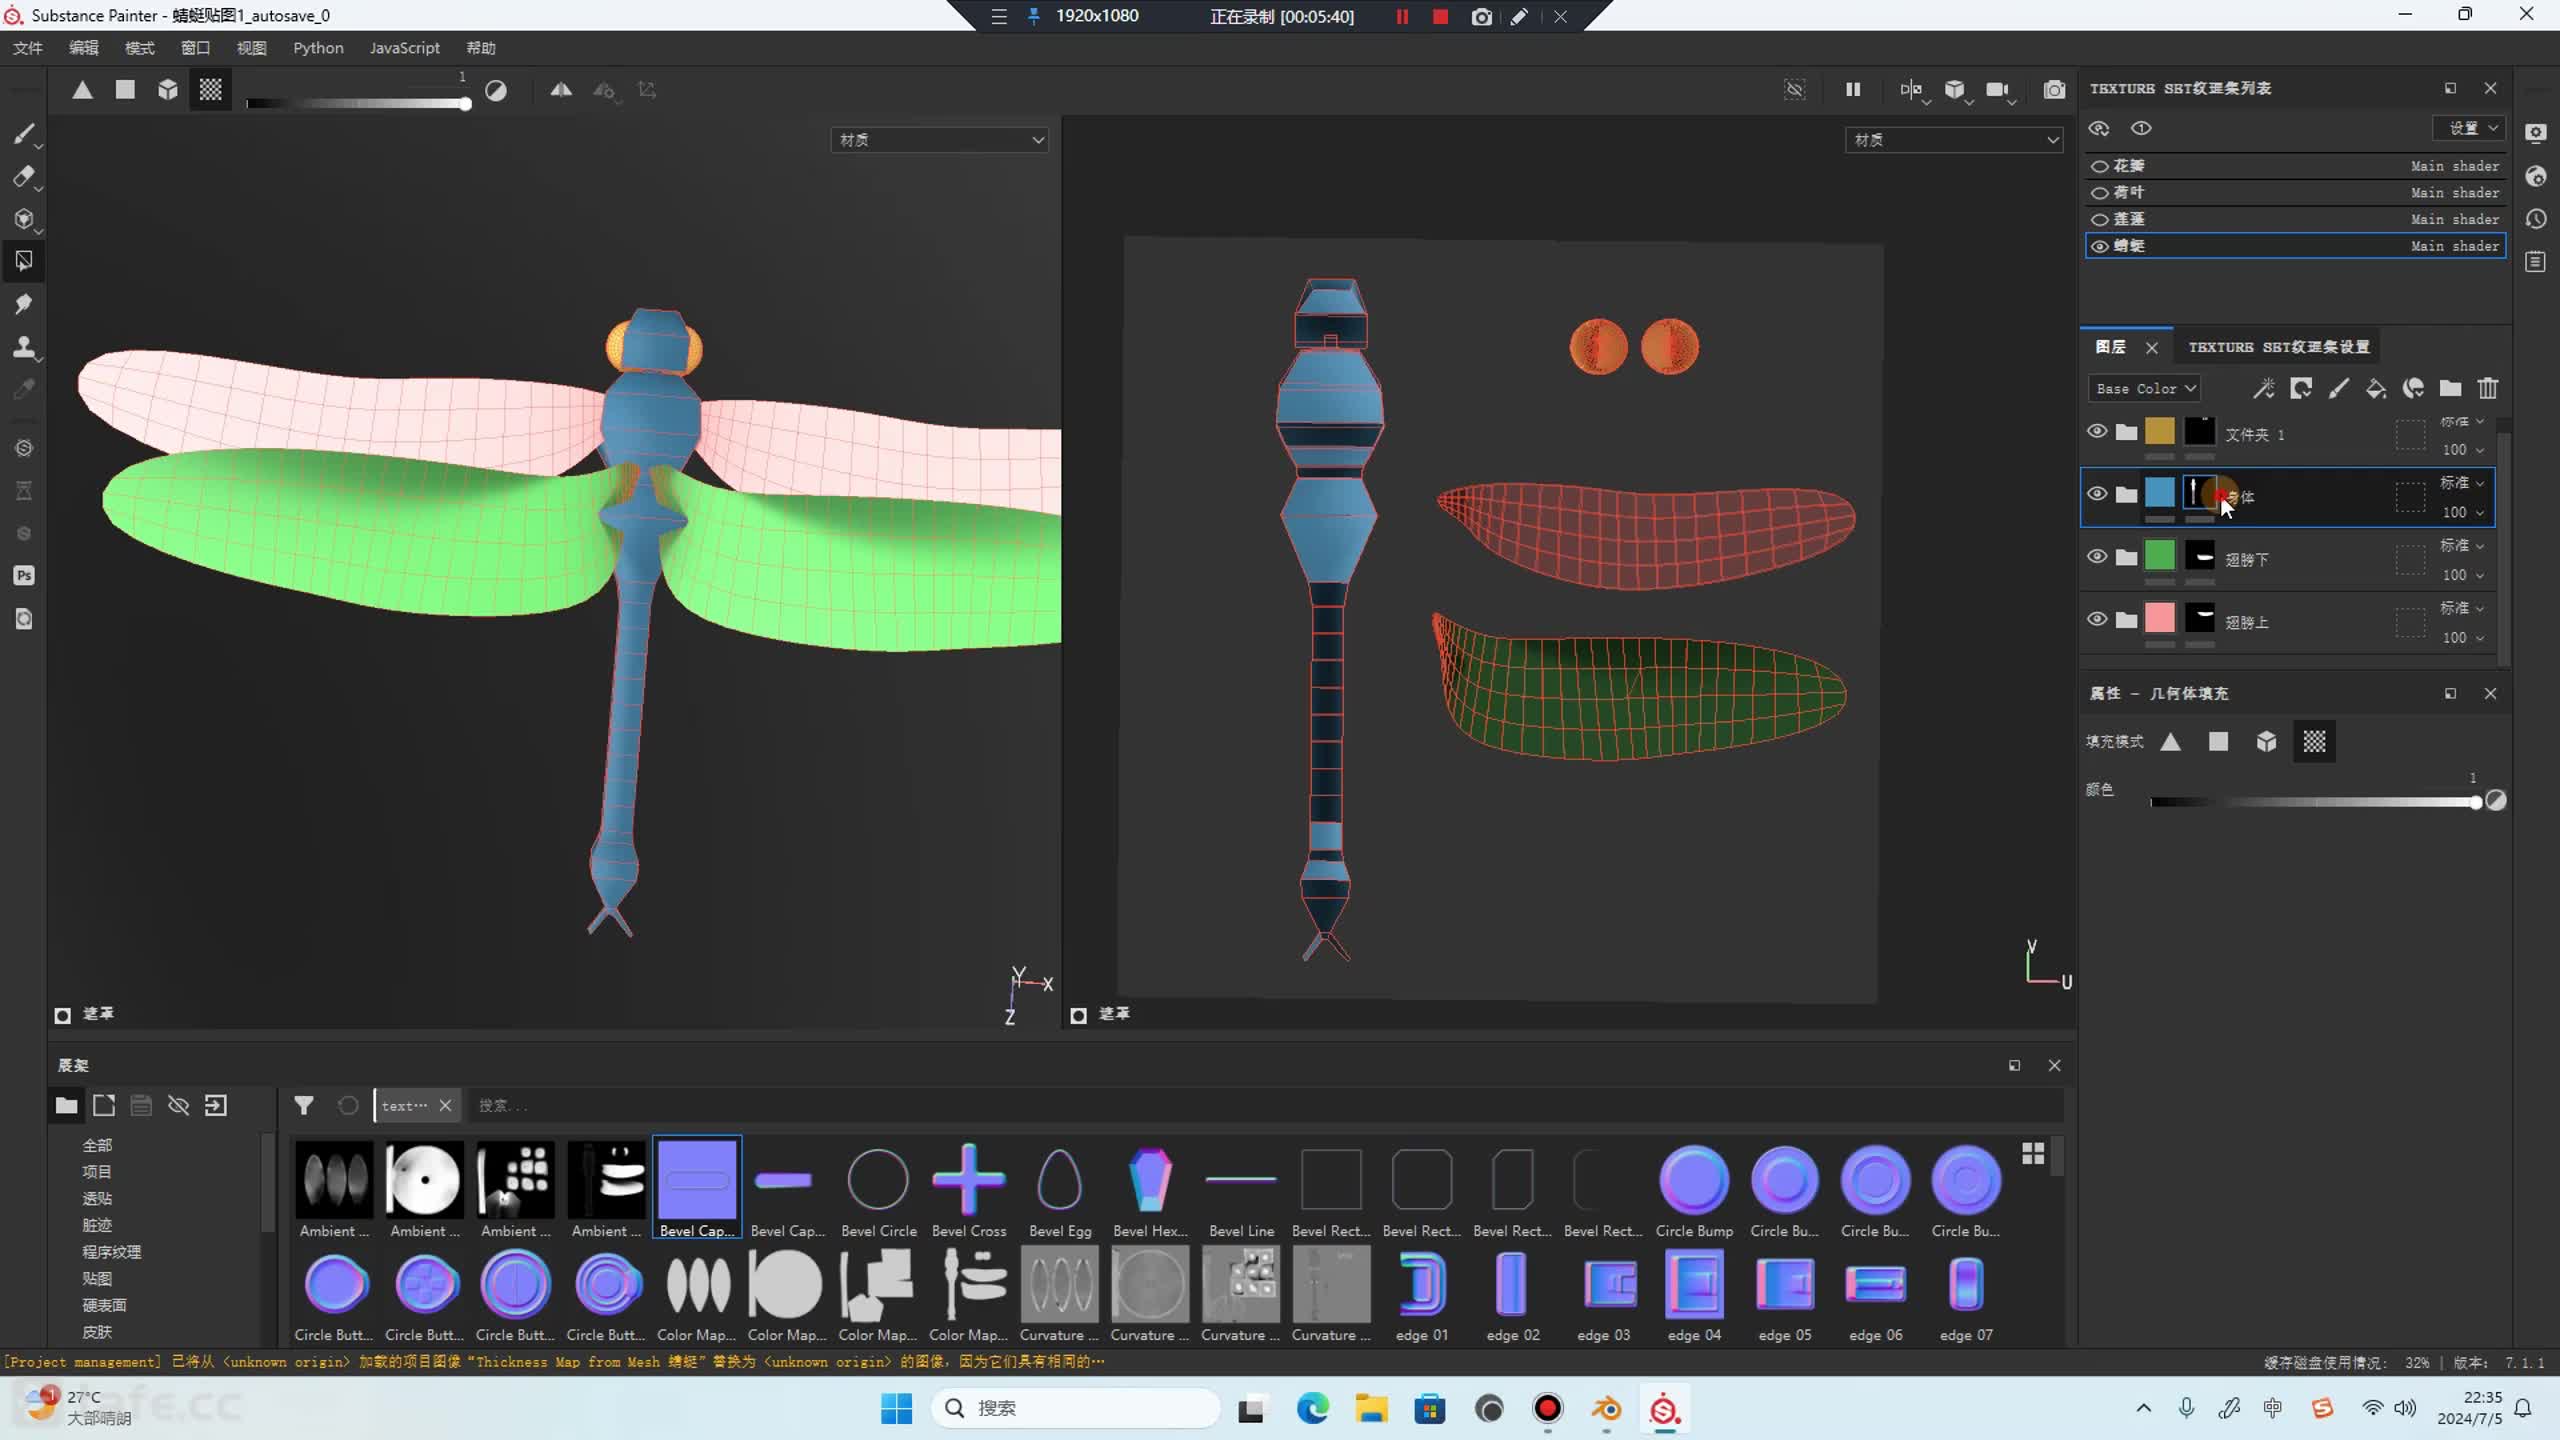Screen dimensions: 2560x1440
Task: Click the invert color icon in top toolbar
Action: point(496,91)
